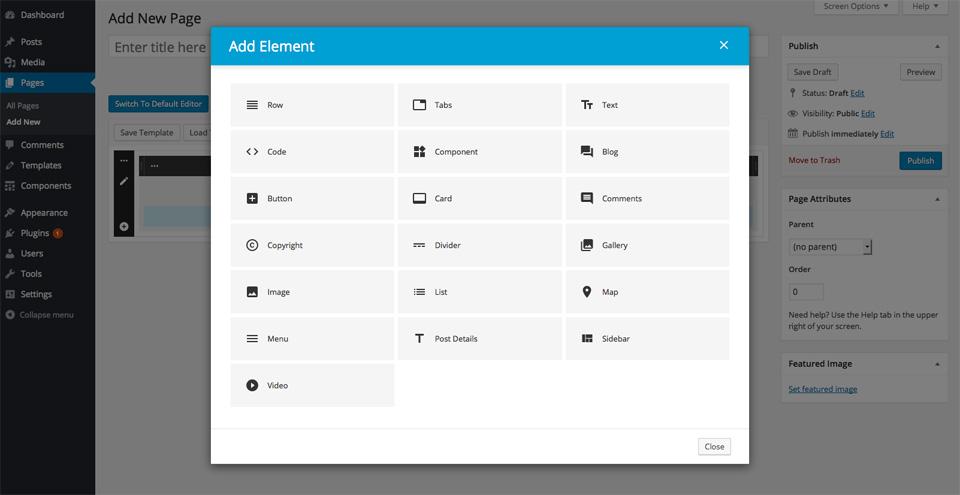Image resolution: width=960 pixels, height=495 pixels.
Task: Open All Pages submenu link
Action: point(23,105)
